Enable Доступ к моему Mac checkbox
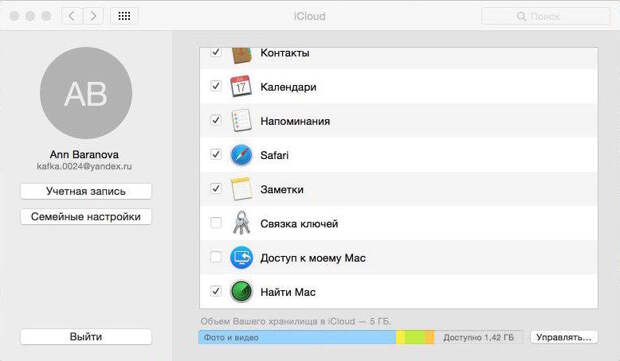Screen dimensions: 620x361 216,257
